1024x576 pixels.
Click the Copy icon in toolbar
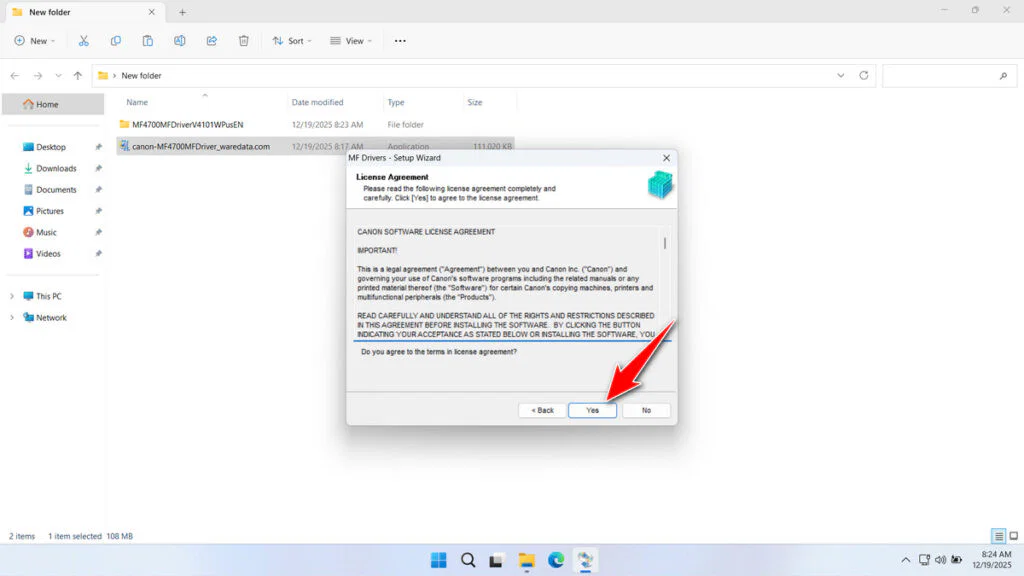pyautogui.click(x=116, y=41)
